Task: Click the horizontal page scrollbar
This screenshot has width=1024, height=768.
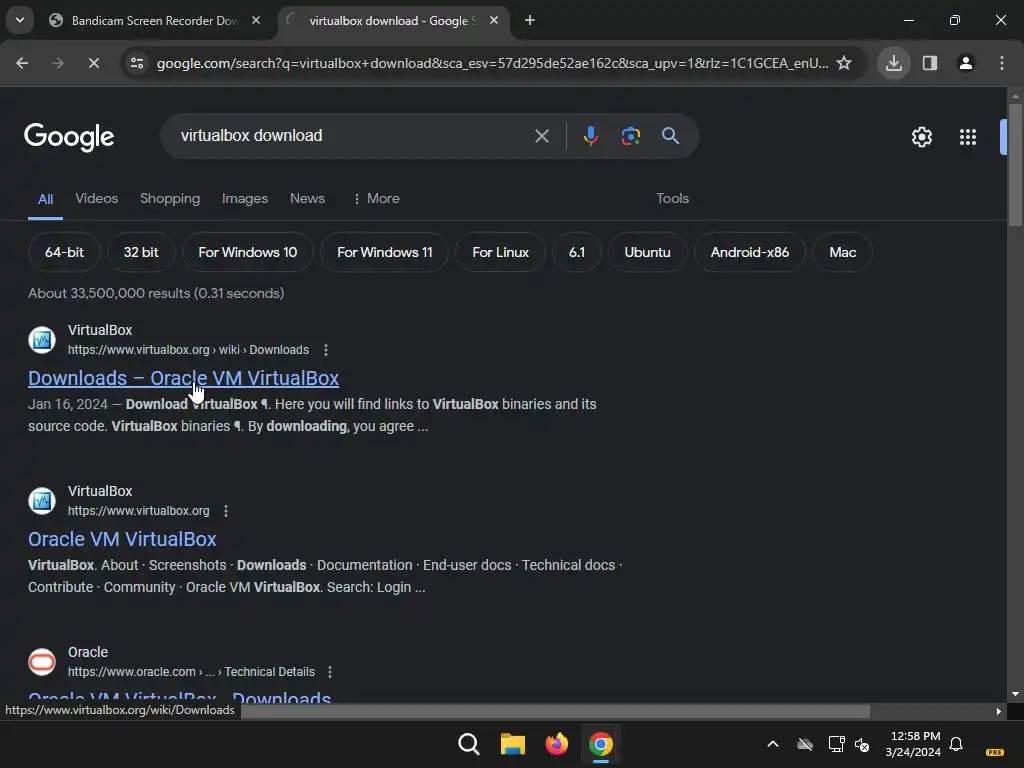Action: point(555,712)
